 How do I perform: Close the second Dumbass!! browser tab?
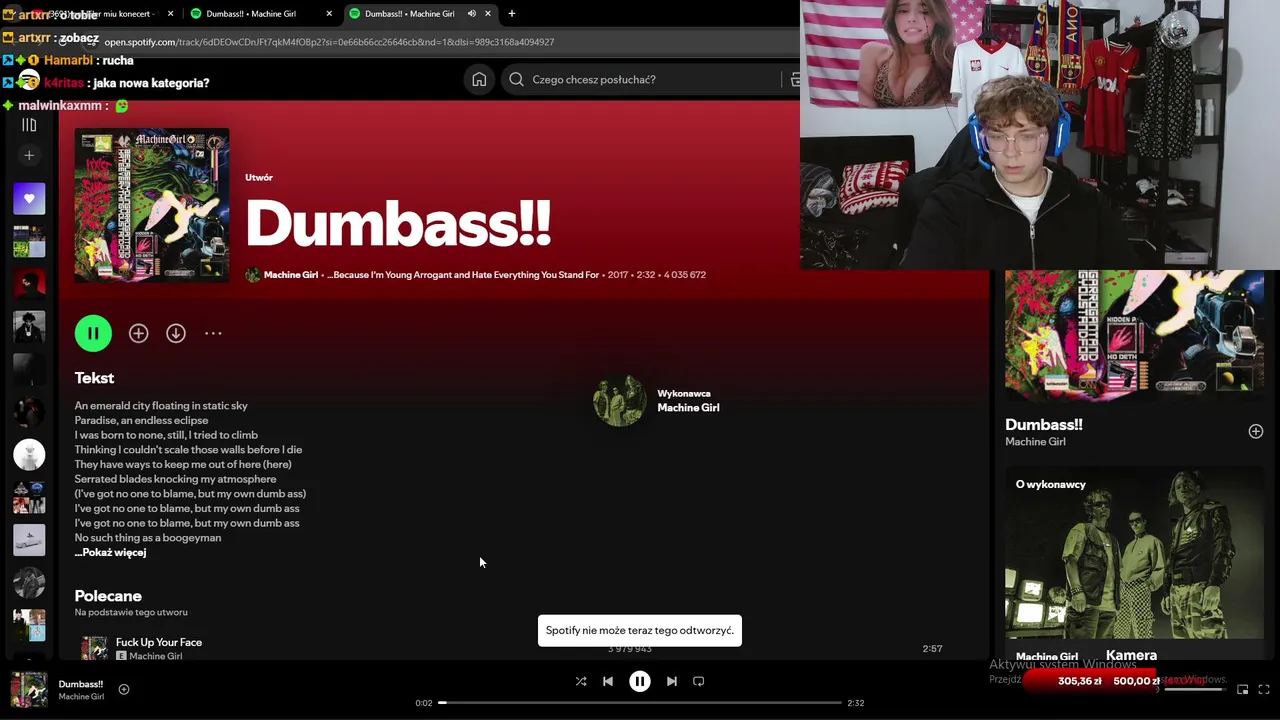coord(329,14)
